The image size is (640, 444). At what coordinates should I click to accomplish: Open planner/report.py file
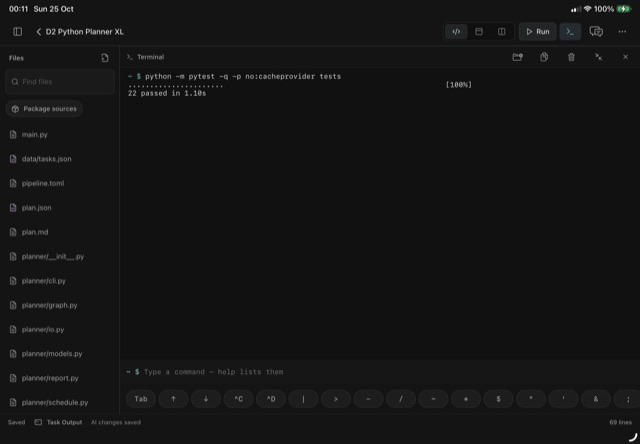60,378
